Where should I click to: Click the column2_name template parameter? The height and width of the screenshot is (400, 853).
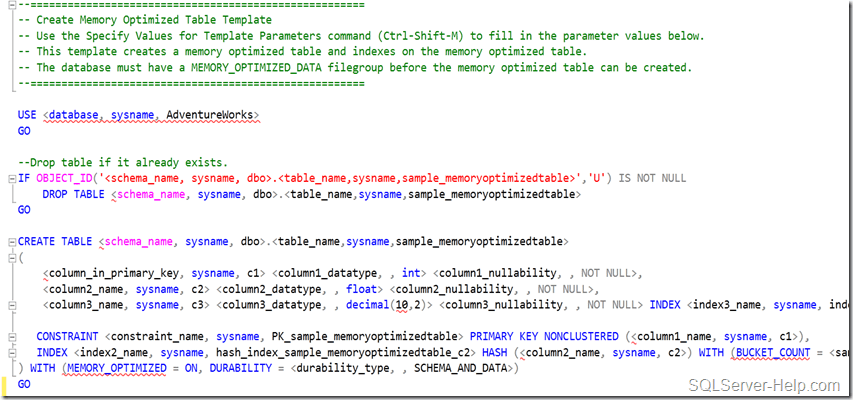(88, 289)
